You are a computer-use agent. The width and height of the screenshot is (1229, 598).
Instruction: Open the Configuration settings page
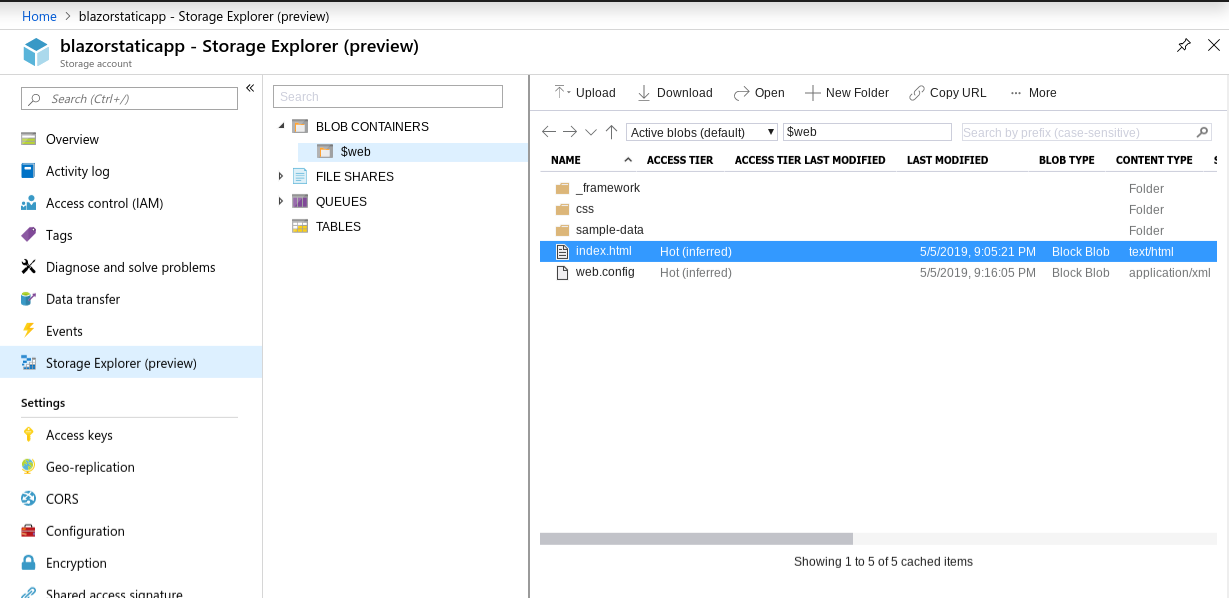pos(85,531)
